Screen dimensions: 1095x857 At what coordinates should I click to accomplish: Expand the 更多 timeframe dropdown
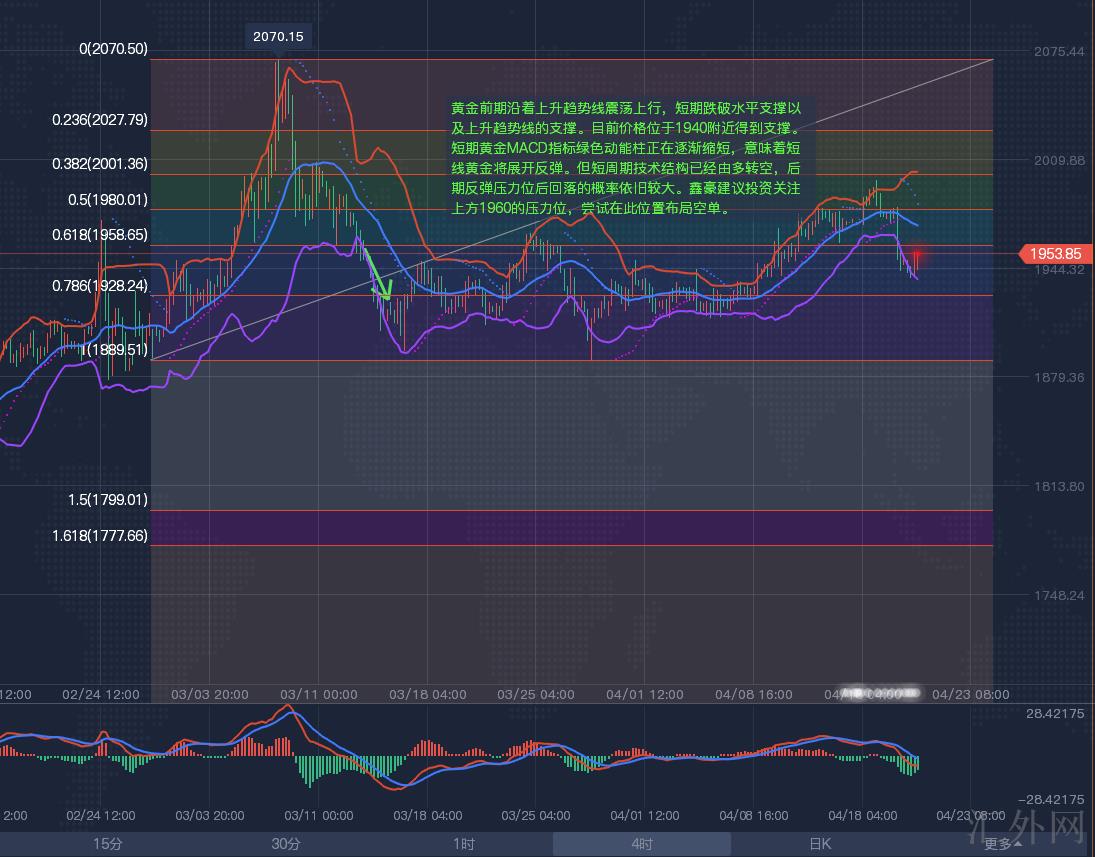point(1002,844)
